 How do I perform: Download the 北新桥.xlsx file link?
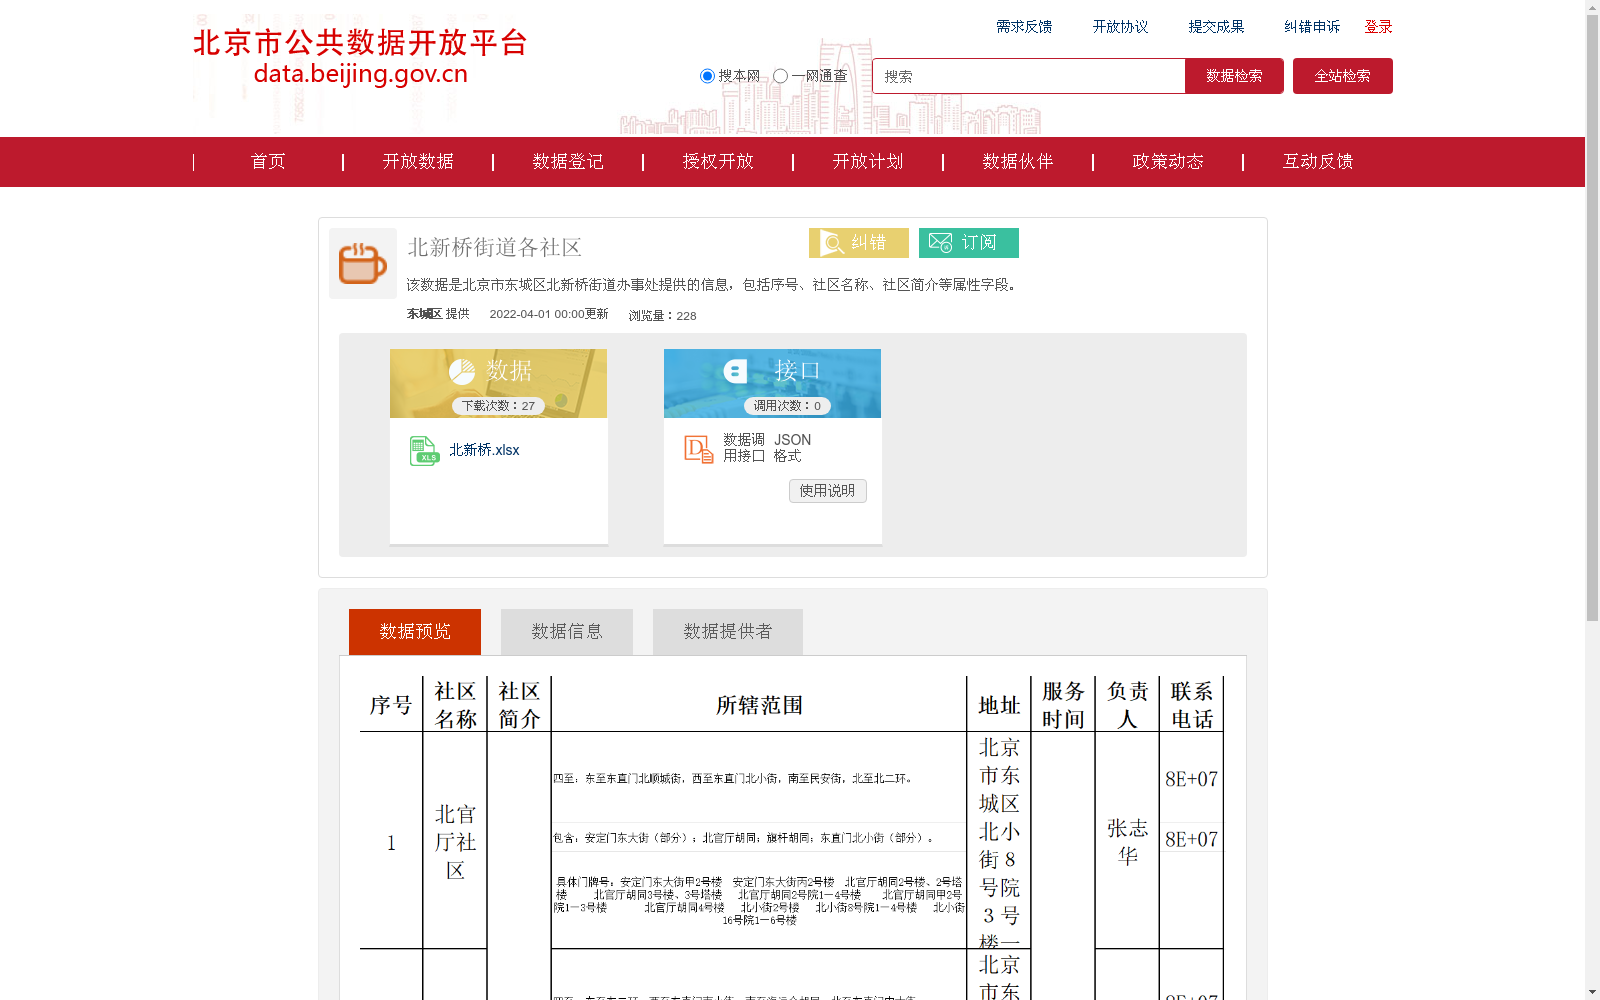(484, 450)
